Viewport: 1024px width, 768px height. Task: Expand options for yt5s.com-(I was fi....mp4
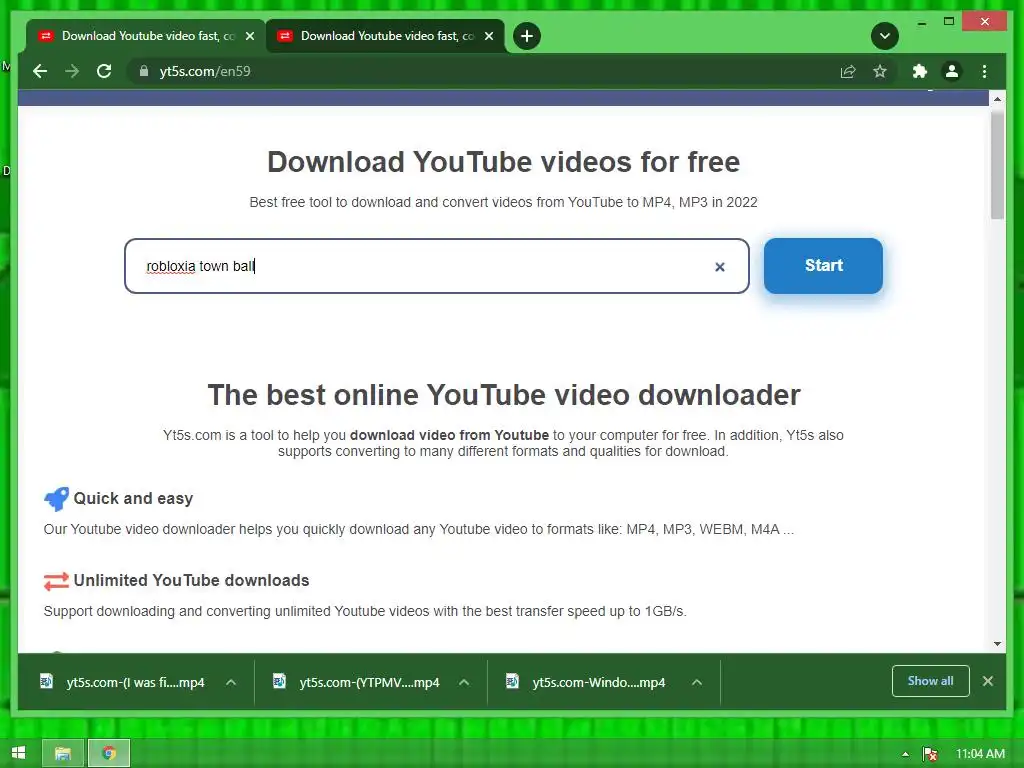click(x=231, y=682)
